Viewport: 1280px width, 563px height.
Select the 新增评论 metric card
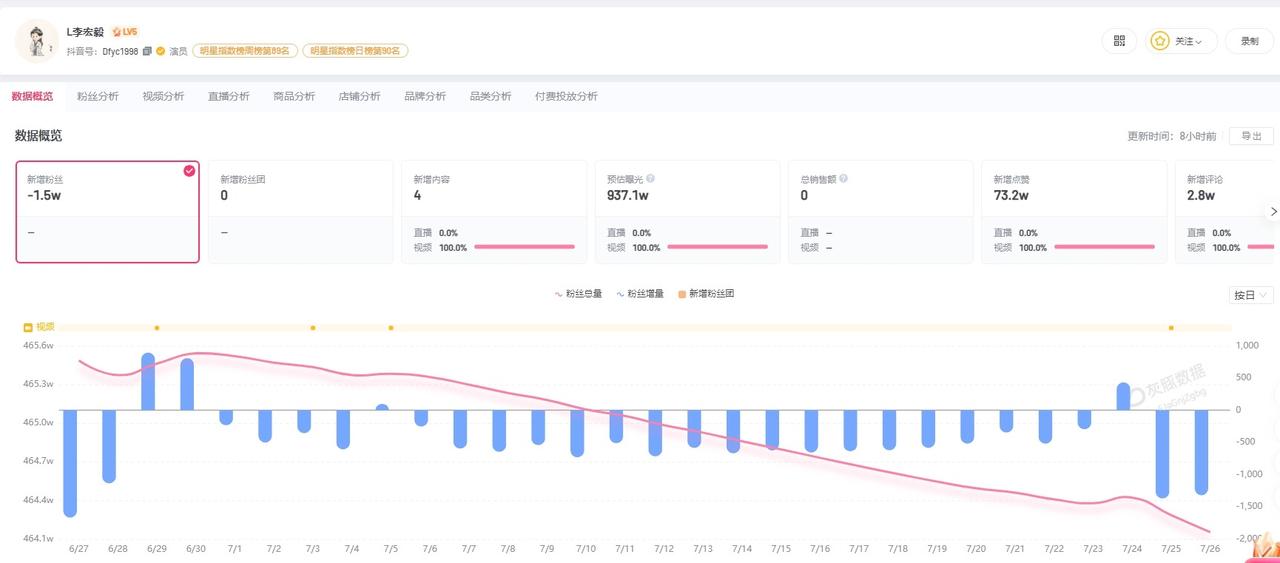pos(1227,212)
